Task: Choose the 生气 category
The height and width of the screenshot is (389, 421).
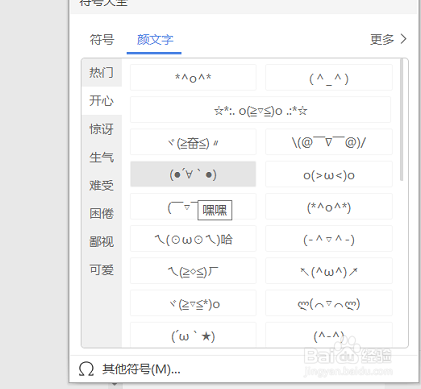Action: tap(102, 157)
